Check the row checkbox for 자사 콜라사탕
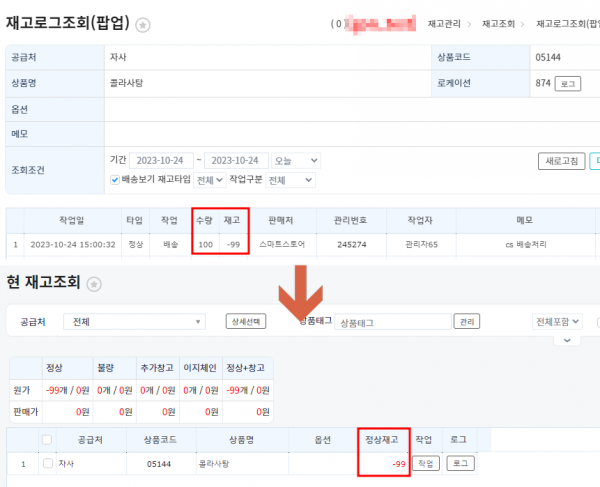The height and width of the screenshot is (487, 600). (x=46, y=464)
